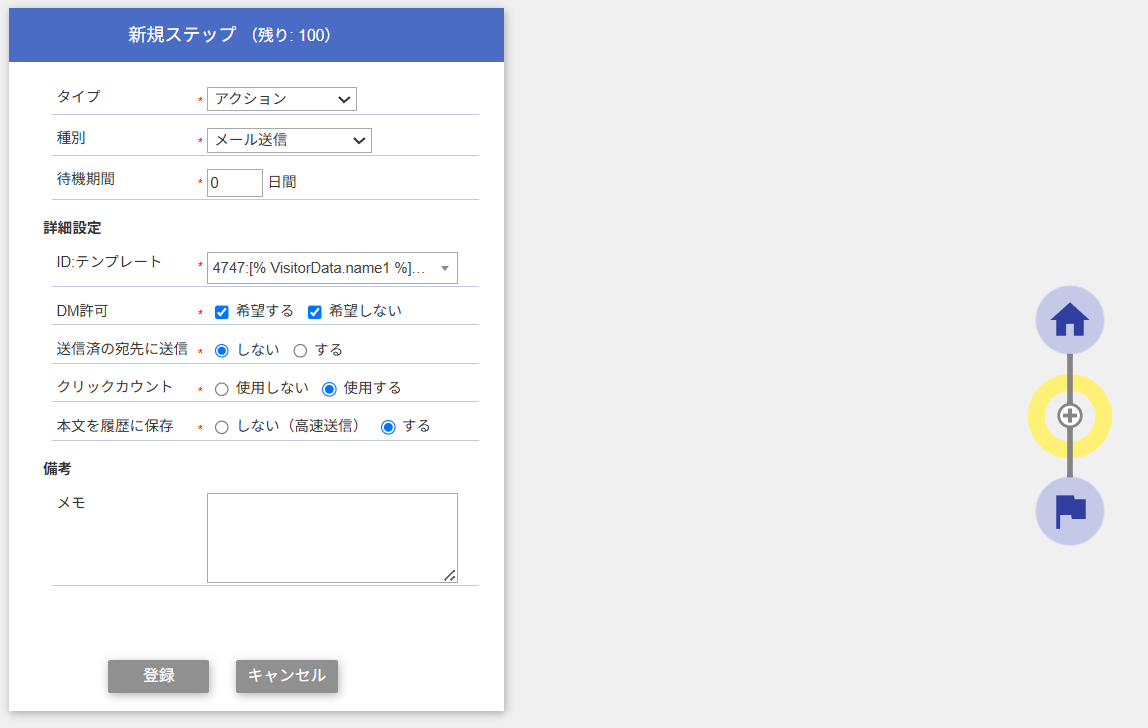Click the memo textarea resize grip
This screenshot has height=728, width=1148.
pos(450,576)
